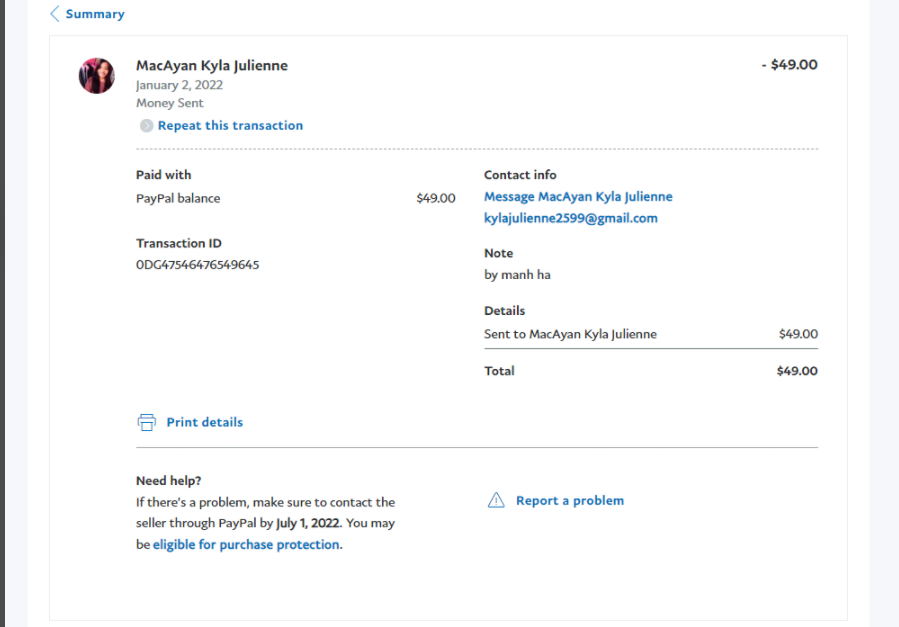The image size is (899, 627).
Task: Open eligible for purchase protection link
Action: point(246,545)
